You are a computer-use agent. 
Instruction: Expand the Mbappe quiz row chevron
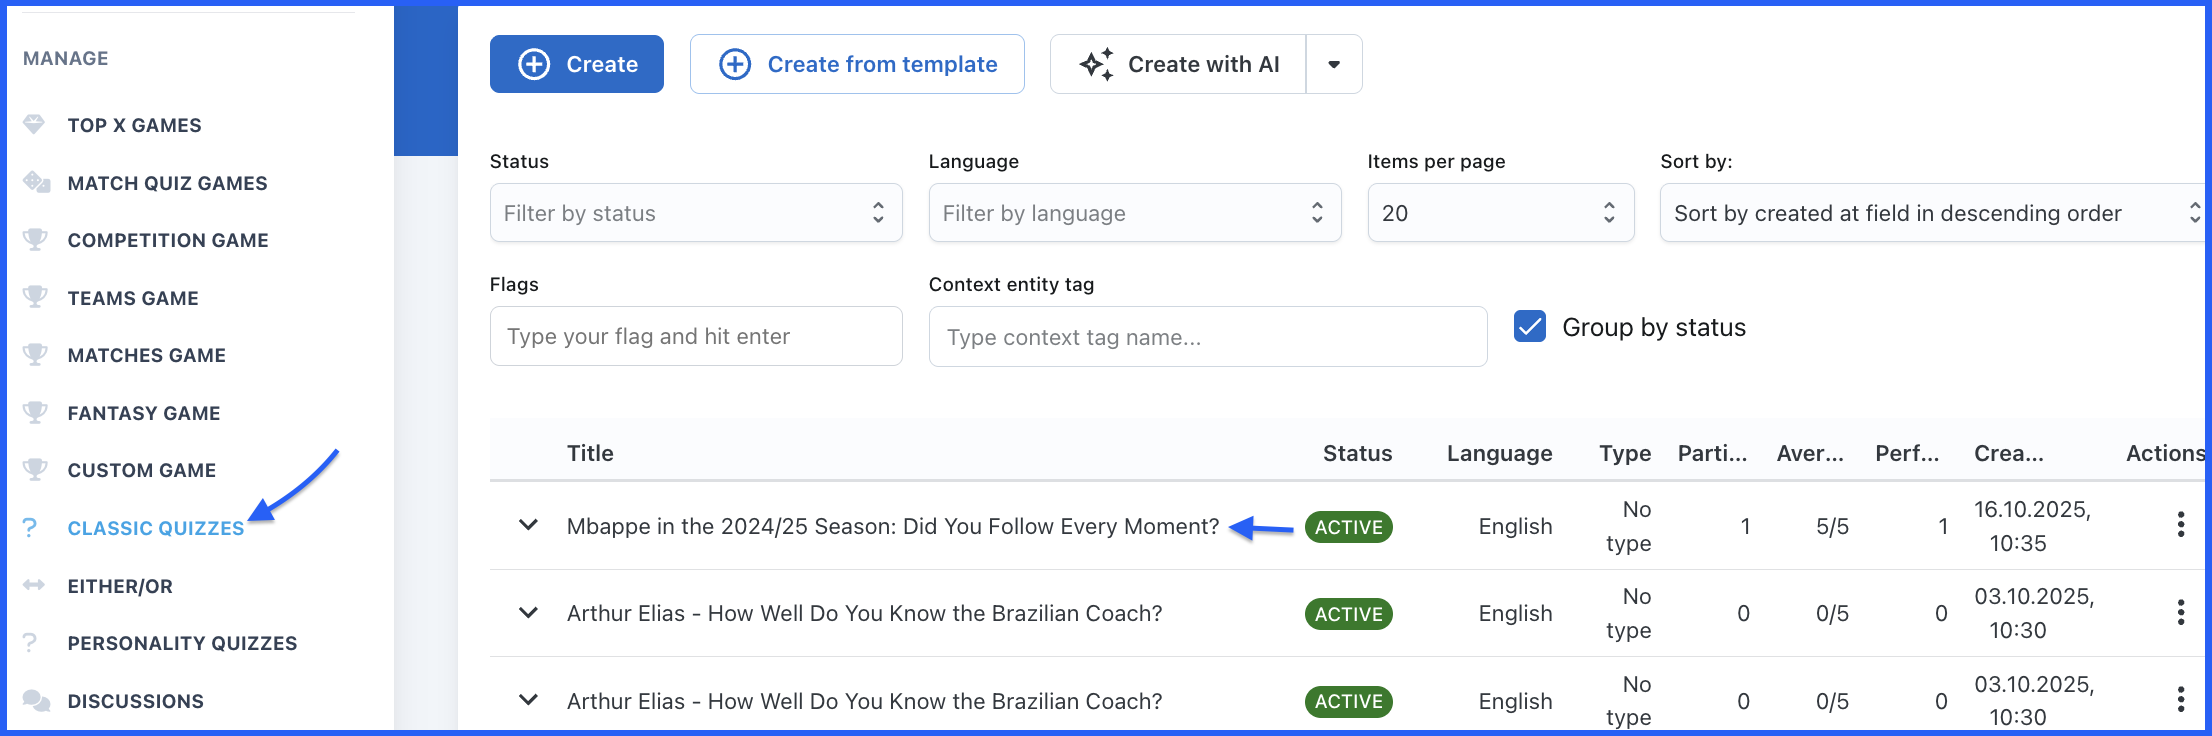tap(528, 526)
